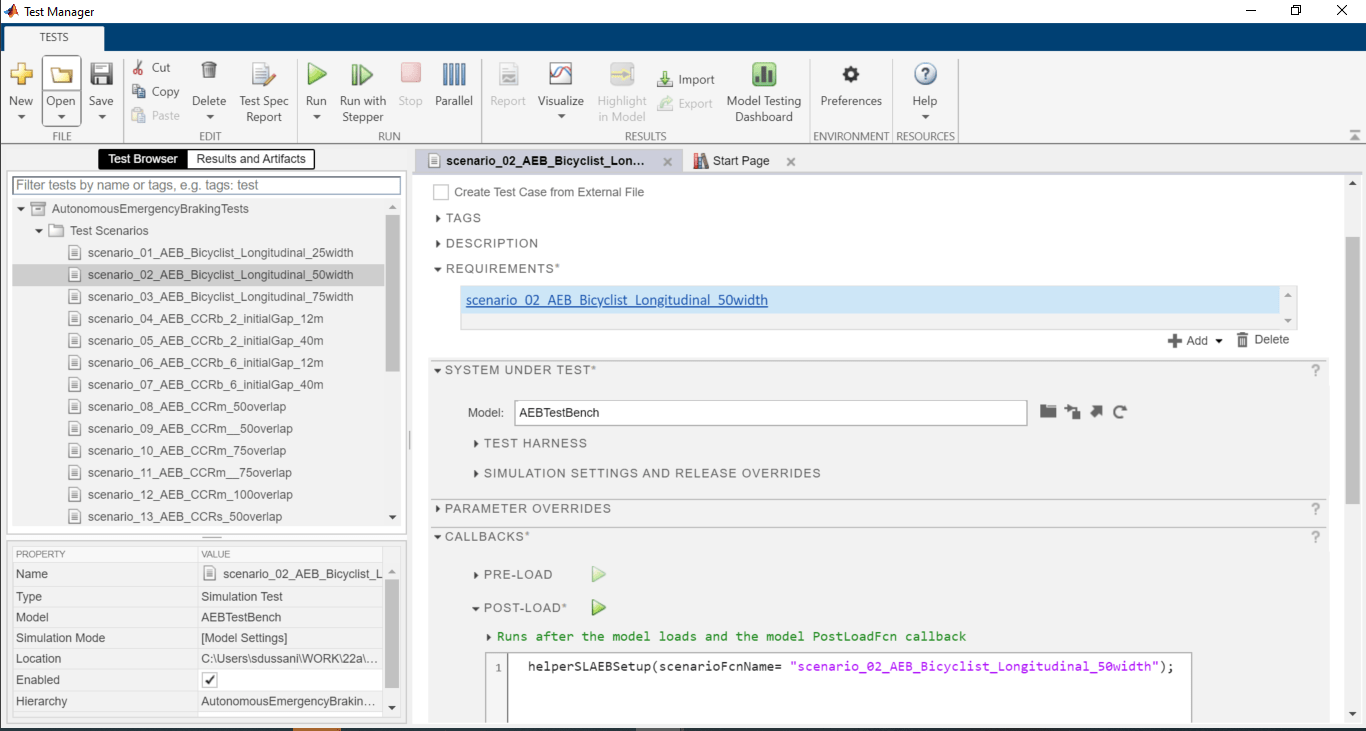Viewport: 1366px width, 731px height.
Task: Click the filter tests search field
Action: [x=206, y=185]
